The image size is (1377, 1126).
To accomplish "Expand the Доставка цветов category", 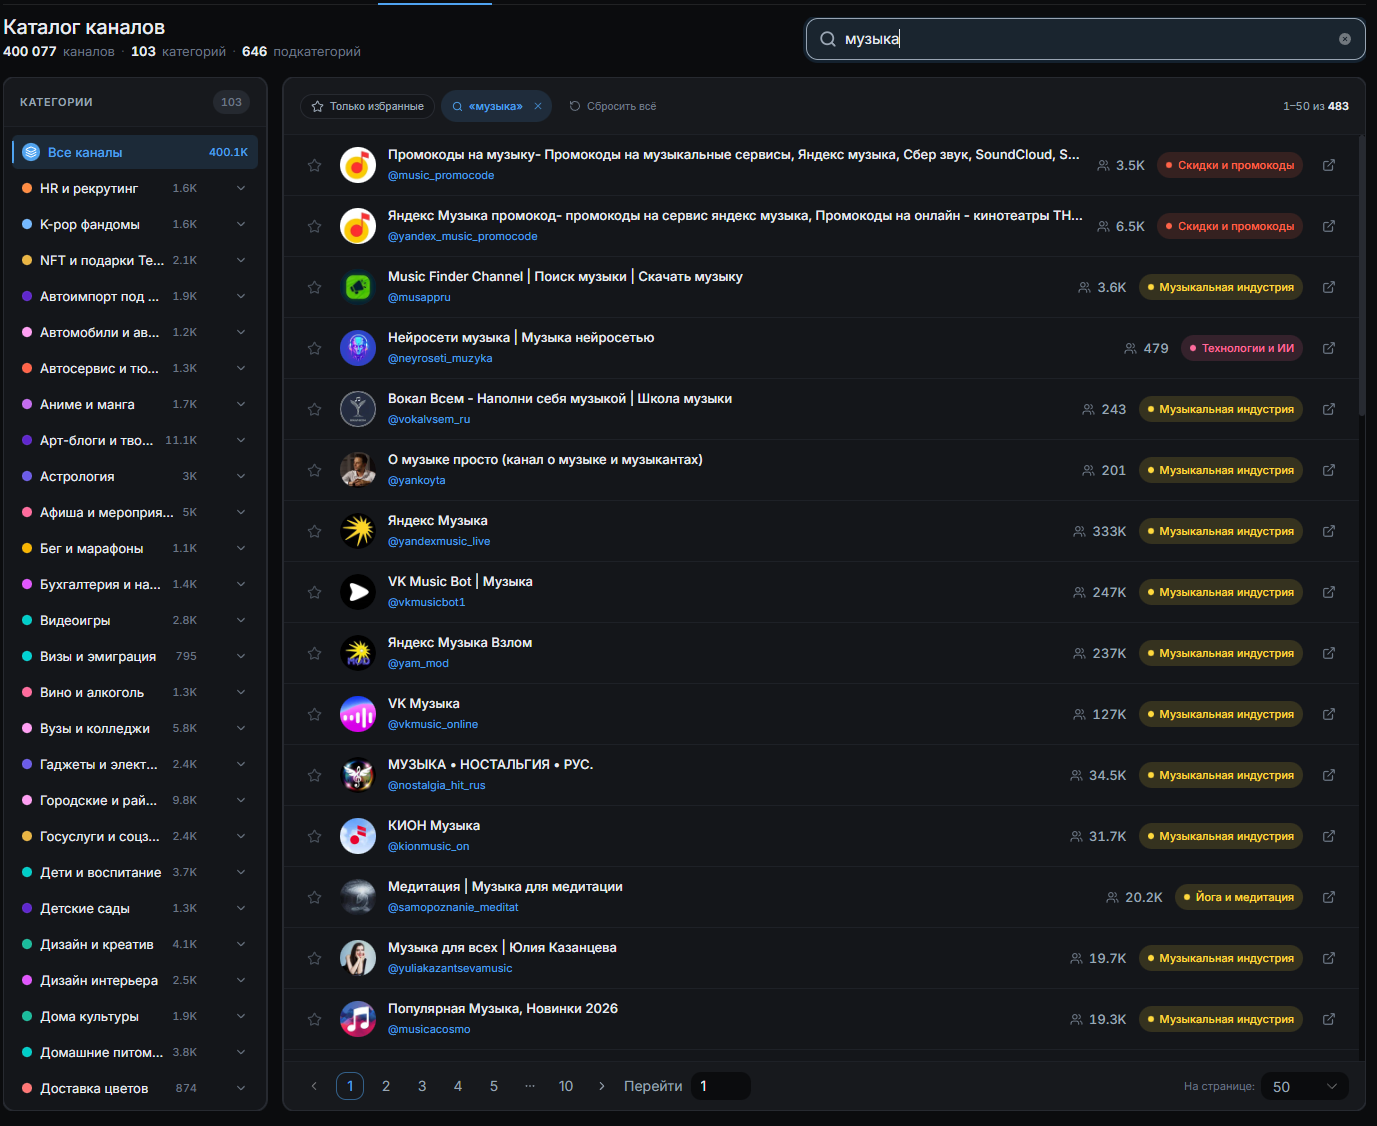I will [241, 1088].
